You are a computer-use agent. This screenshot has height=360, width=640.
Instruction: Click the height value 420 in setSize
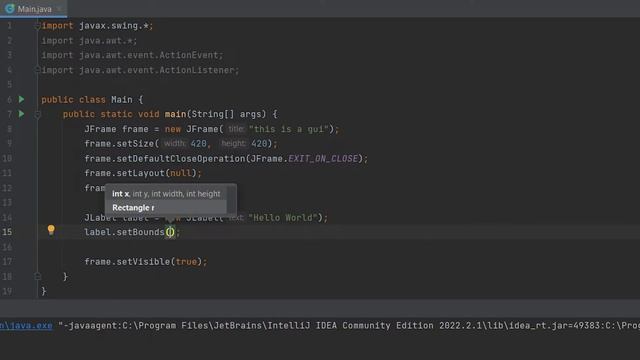coord(259,144)
